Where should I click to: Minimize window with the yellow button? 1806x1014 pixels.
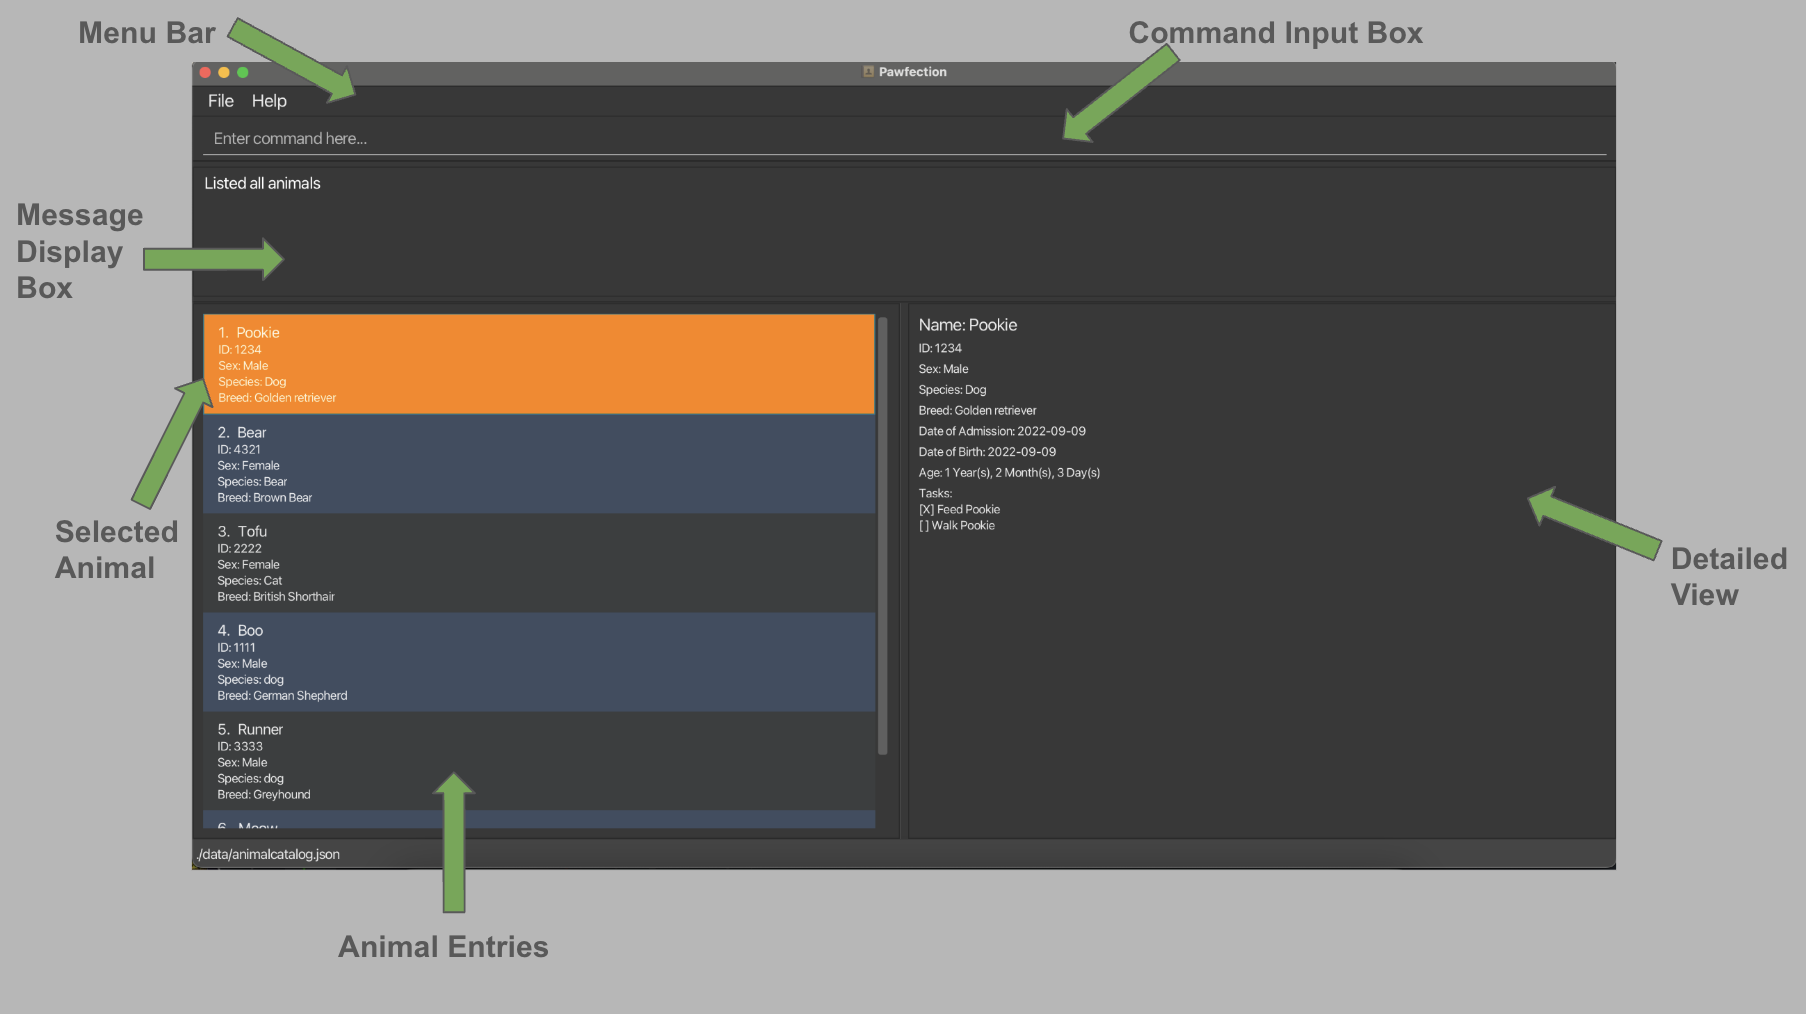tap(224, 72)
